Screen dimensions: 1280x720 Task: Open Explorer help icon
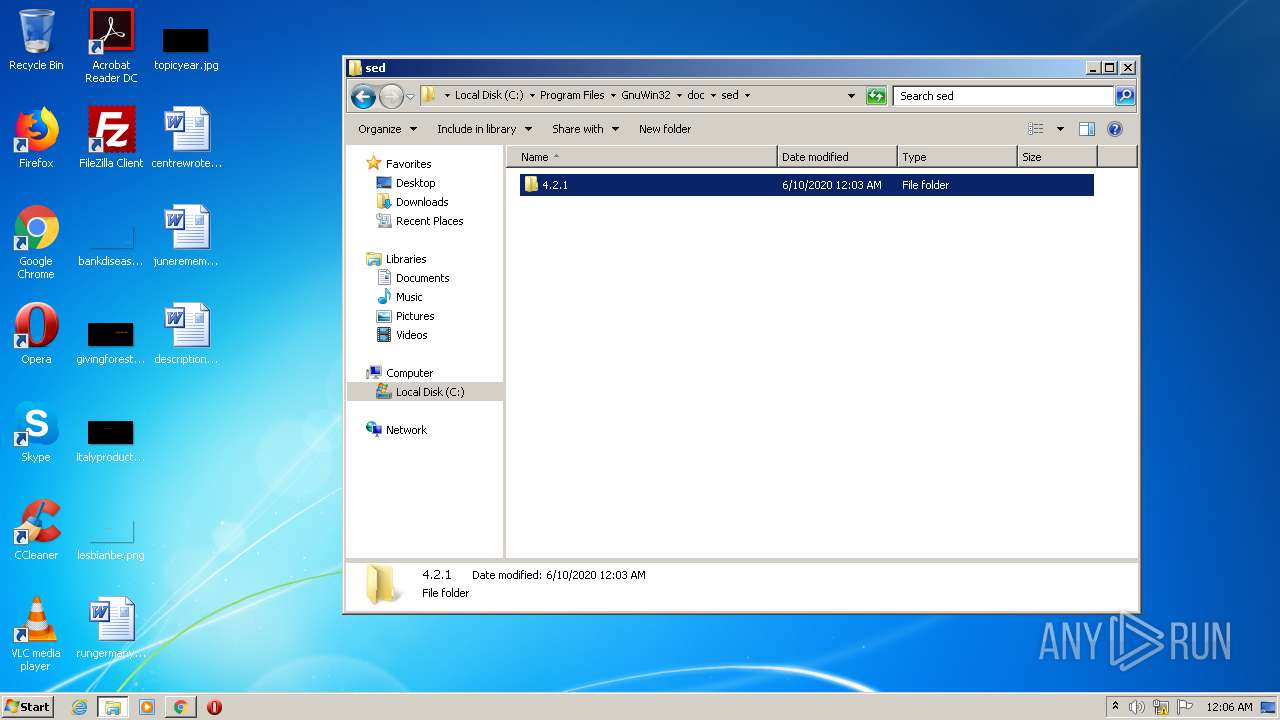tap(1115, 129)
